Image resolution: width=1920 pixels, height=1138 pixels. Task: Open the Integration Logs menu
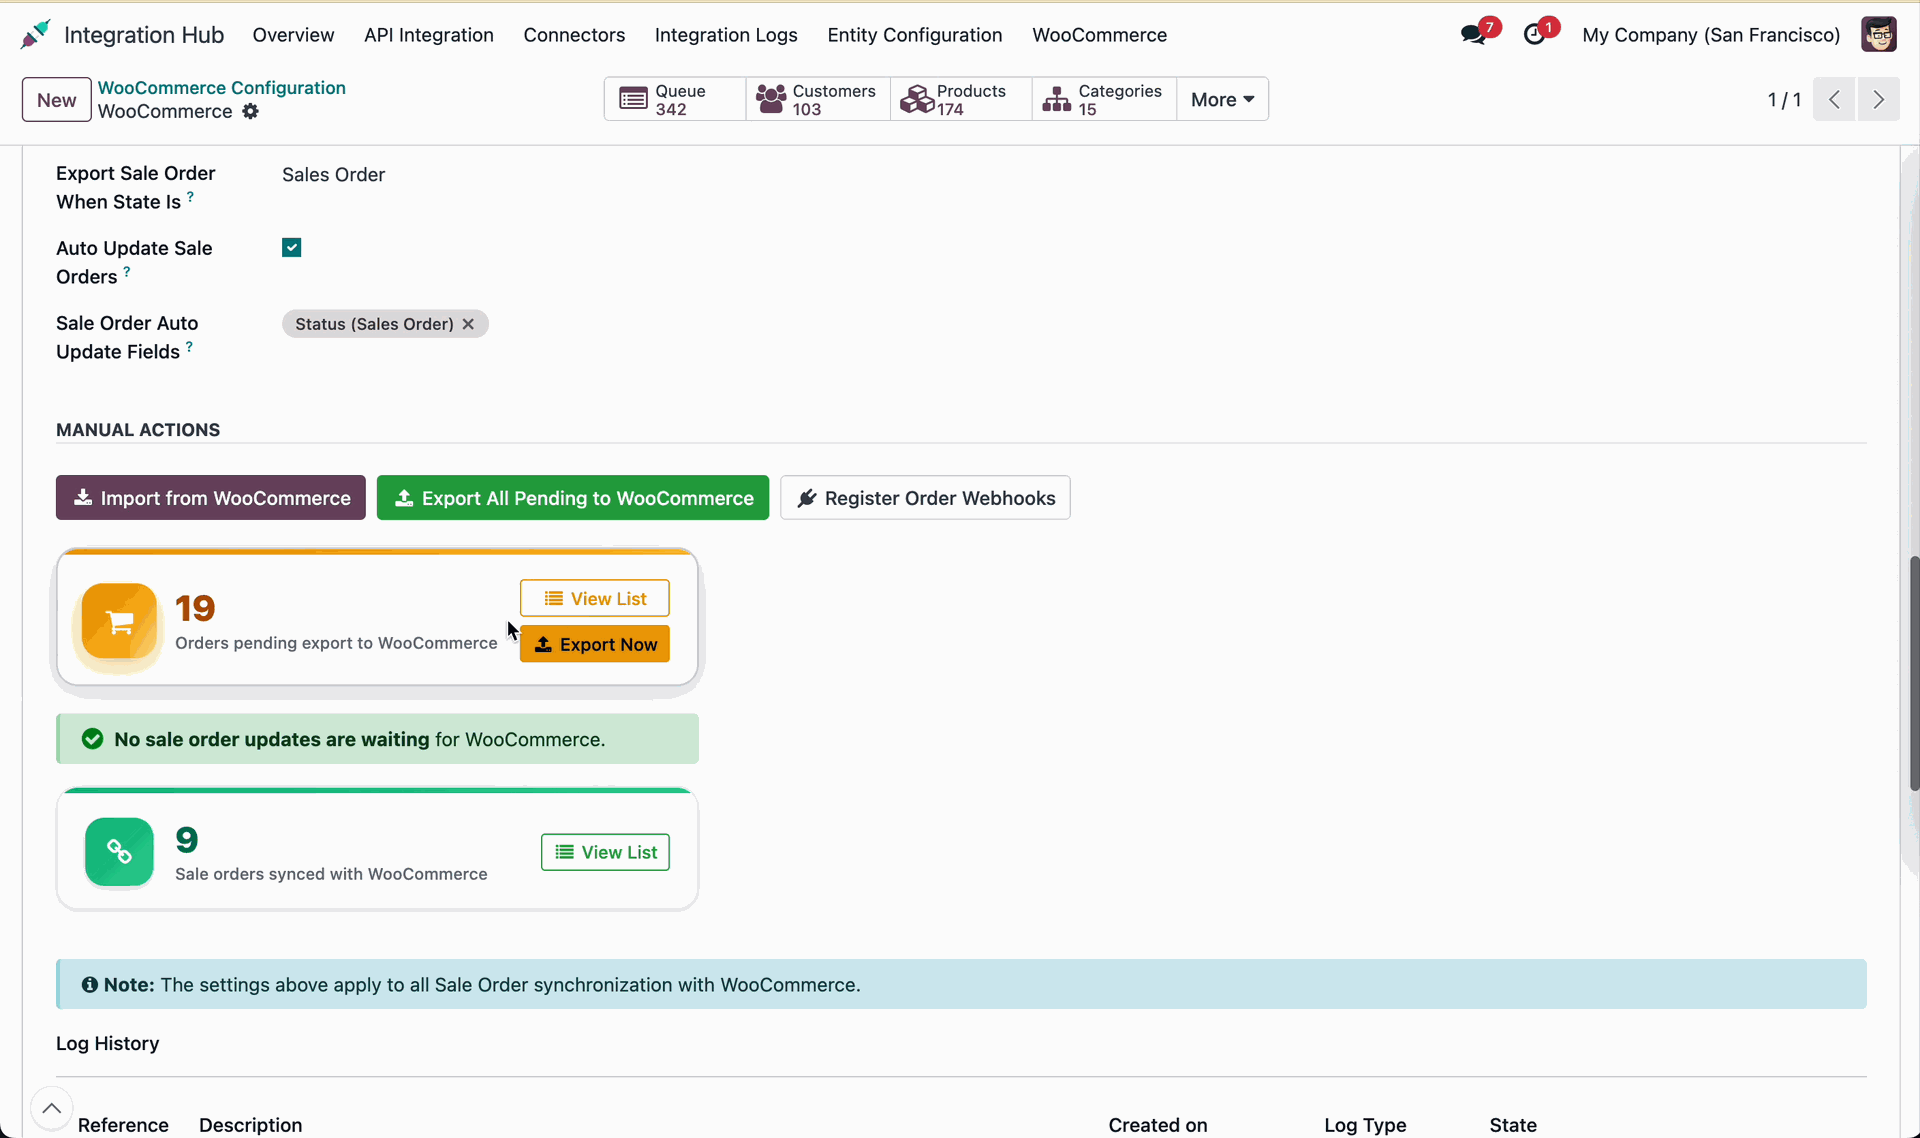tap(726, 35)
